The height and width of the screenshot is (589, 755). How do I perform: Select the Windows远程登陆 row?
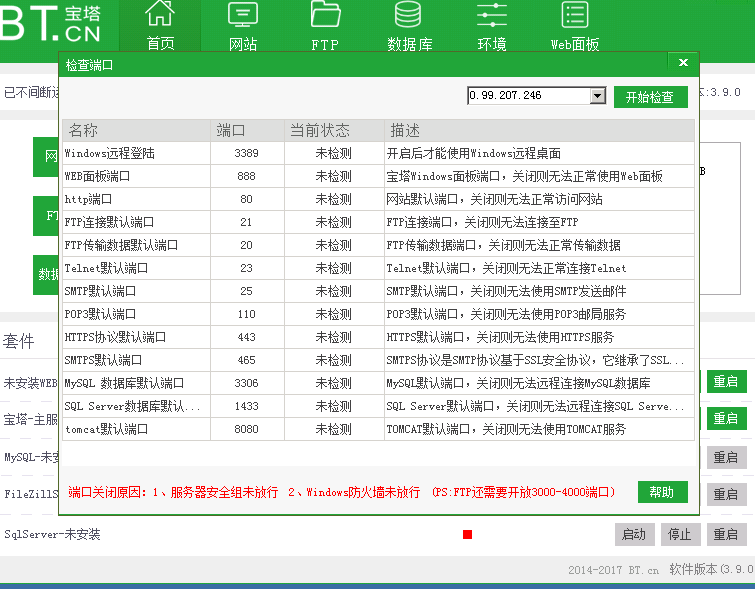point(378,153)
